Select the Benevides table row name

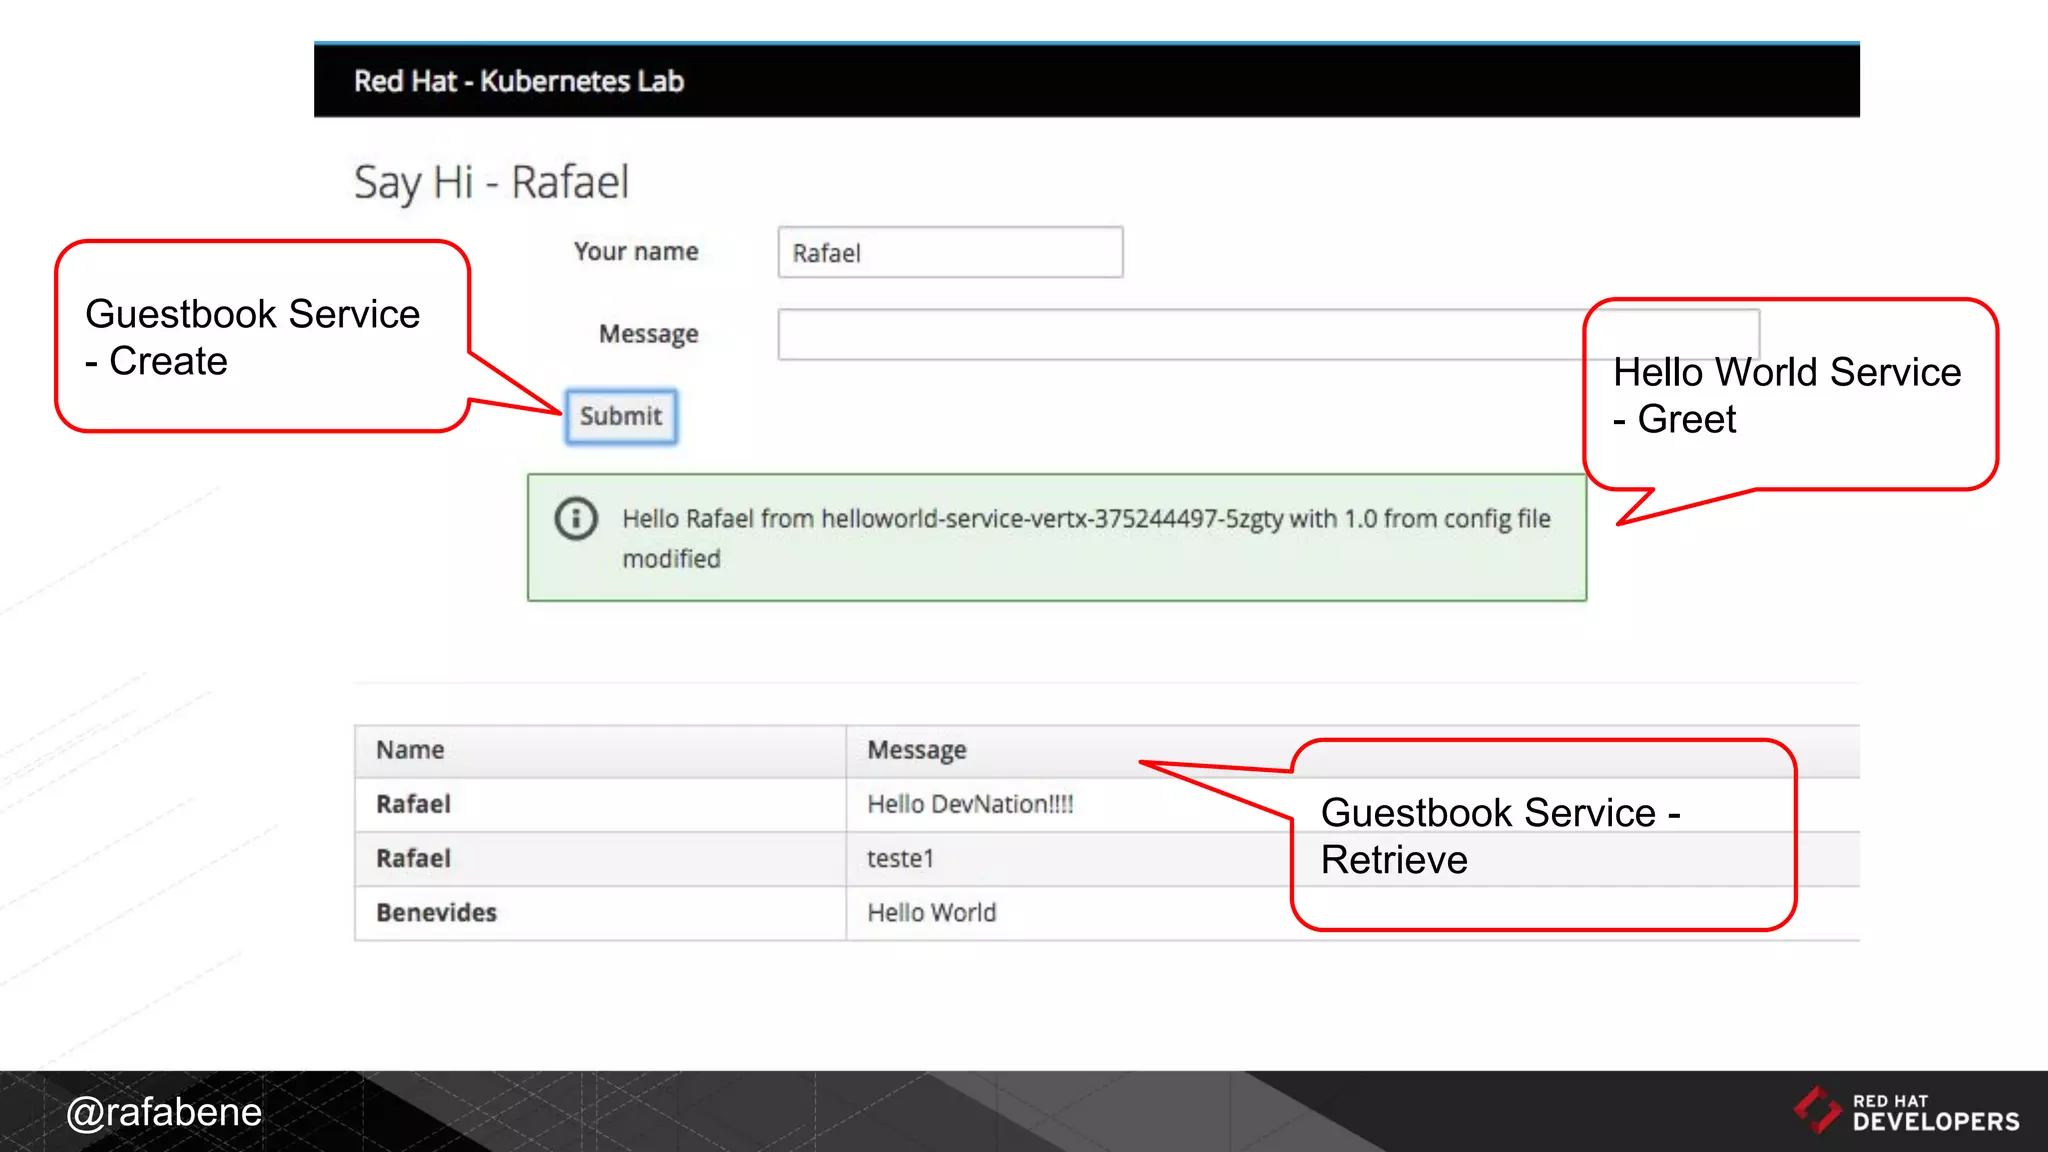(x=436, y=912)
